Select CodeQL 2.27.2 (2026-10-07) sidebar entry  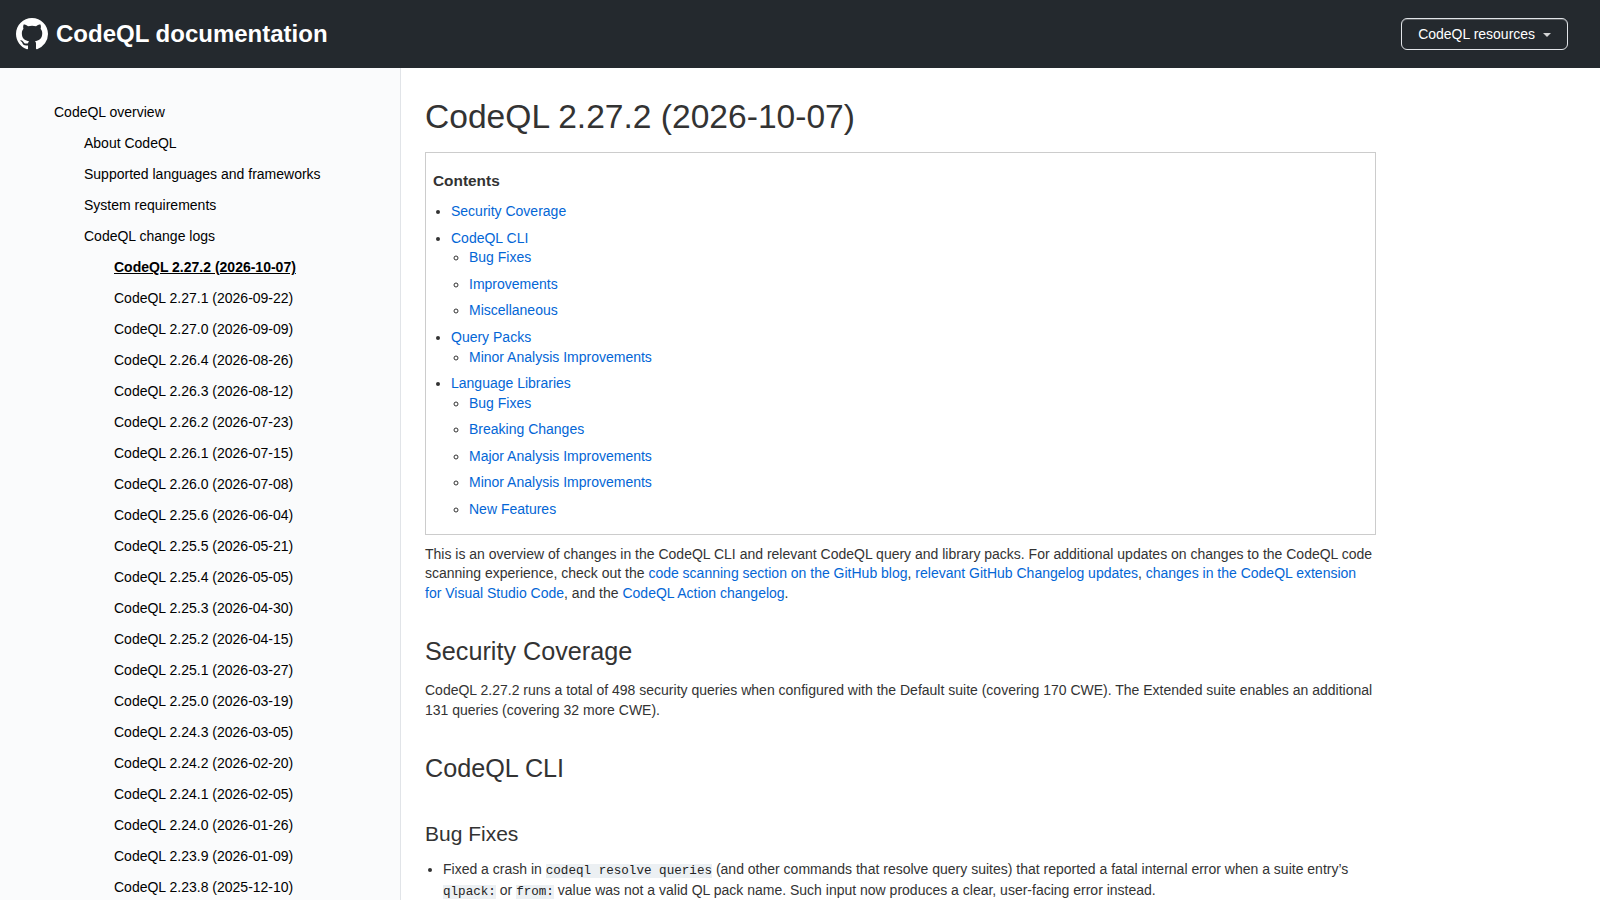click(x=205, y=267)
